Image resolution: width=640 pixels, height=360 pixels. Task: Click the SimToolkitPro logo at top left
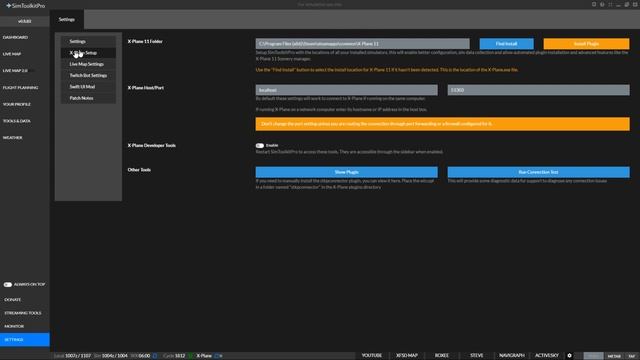pos(25,6)
